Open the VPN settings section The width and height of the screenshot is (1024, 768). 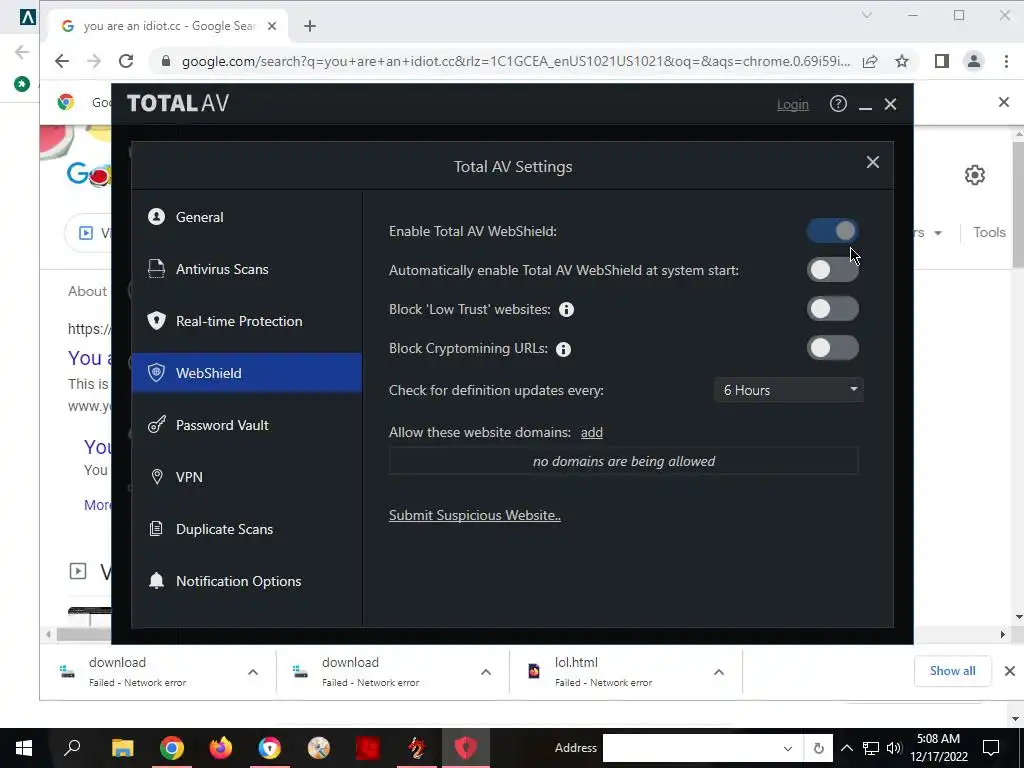246,477
